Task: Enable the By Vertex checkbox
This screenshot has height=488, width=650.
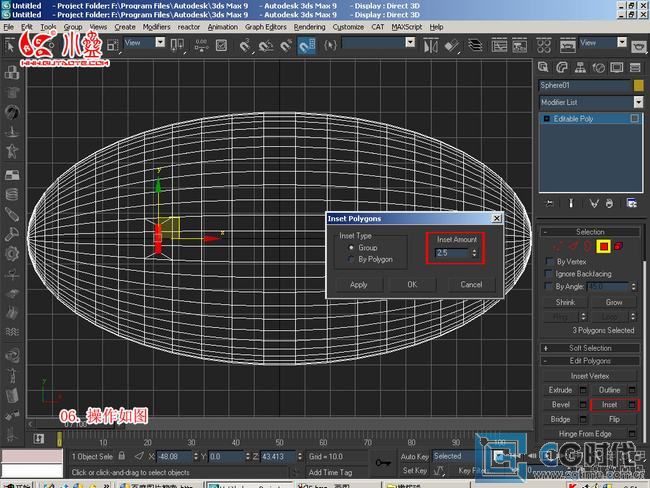Action: coord(549,262)
